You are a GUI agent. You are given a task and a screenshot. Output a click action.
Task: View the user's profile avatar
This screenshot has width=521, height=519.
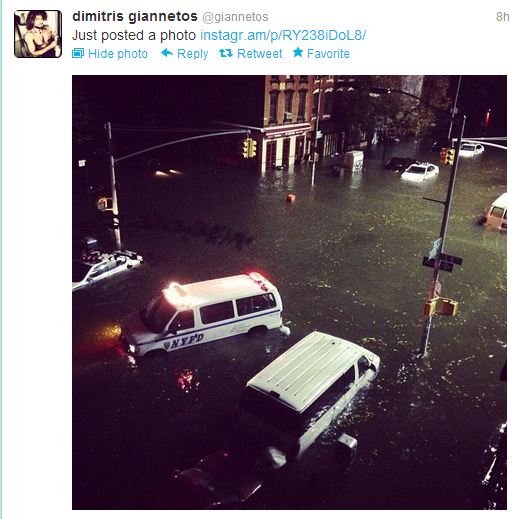[x=38, y=34]
